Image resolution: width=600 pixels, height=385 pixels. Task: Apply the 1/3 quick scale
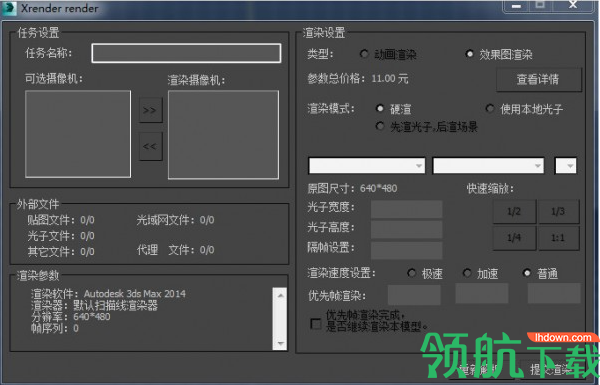click(558, 211)
